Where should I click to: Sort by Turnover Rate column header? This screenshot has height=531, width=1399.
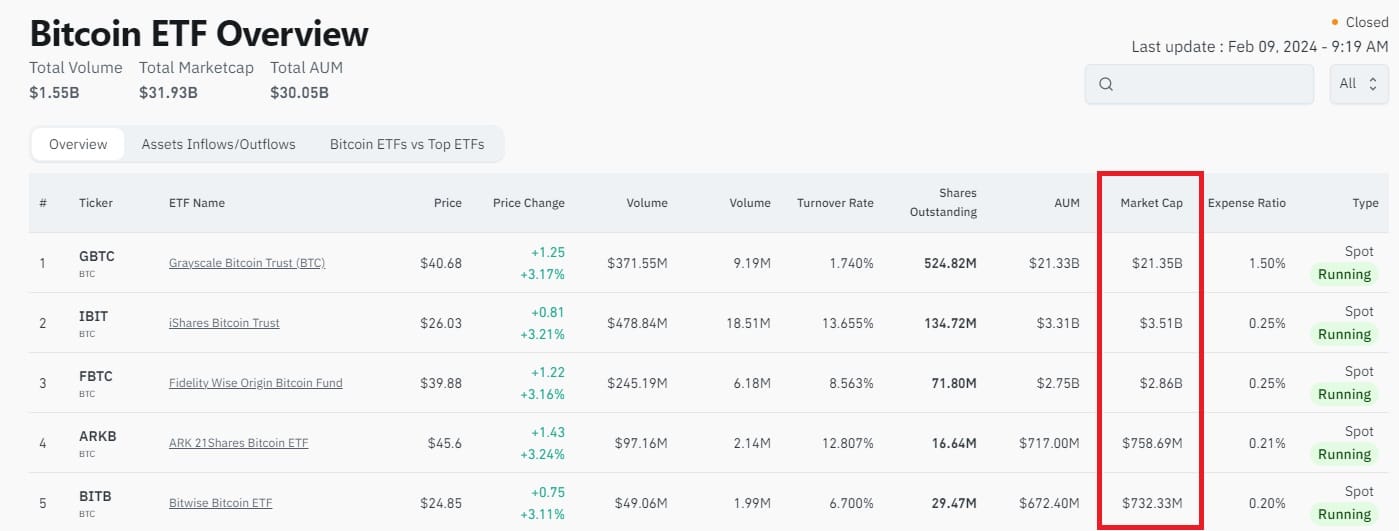coord(835,203)
